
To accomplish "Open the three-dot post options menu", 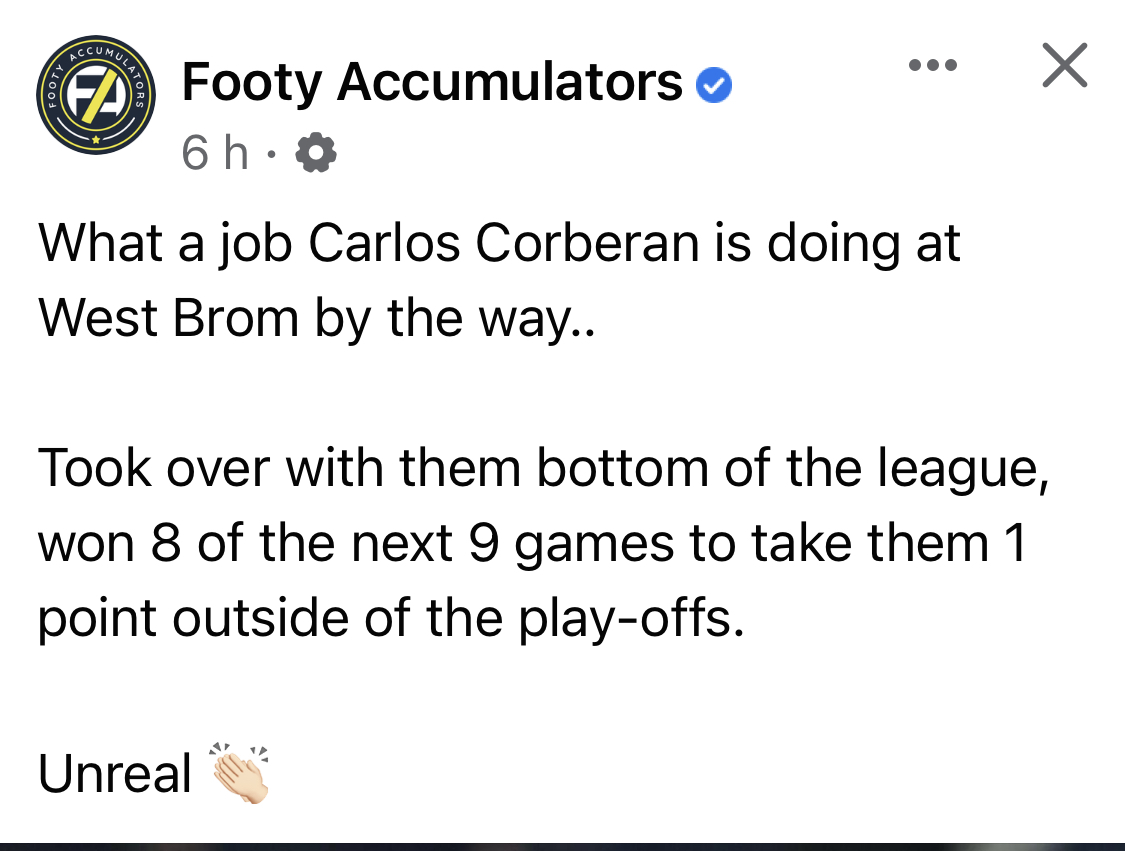I will click(933, 65).
